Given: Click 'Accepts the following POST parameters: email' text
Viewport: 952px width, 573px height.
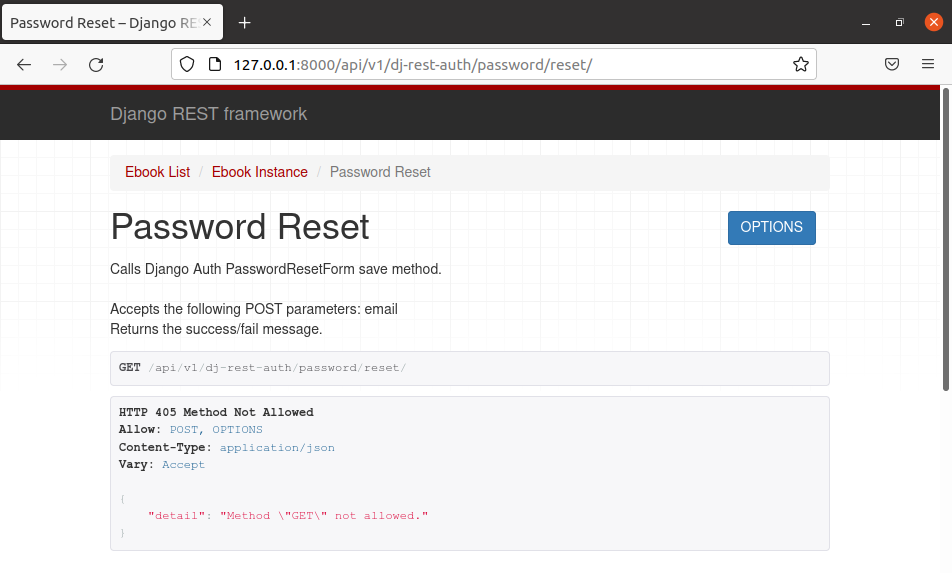Looking at the screenshot, I should [x=254, y=309].
